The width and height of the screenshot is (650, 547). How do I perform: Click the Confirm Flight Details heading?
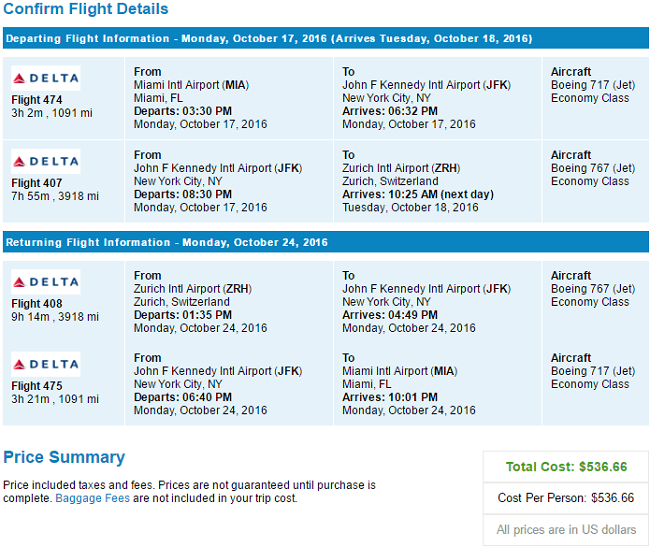tap(86, 9)
